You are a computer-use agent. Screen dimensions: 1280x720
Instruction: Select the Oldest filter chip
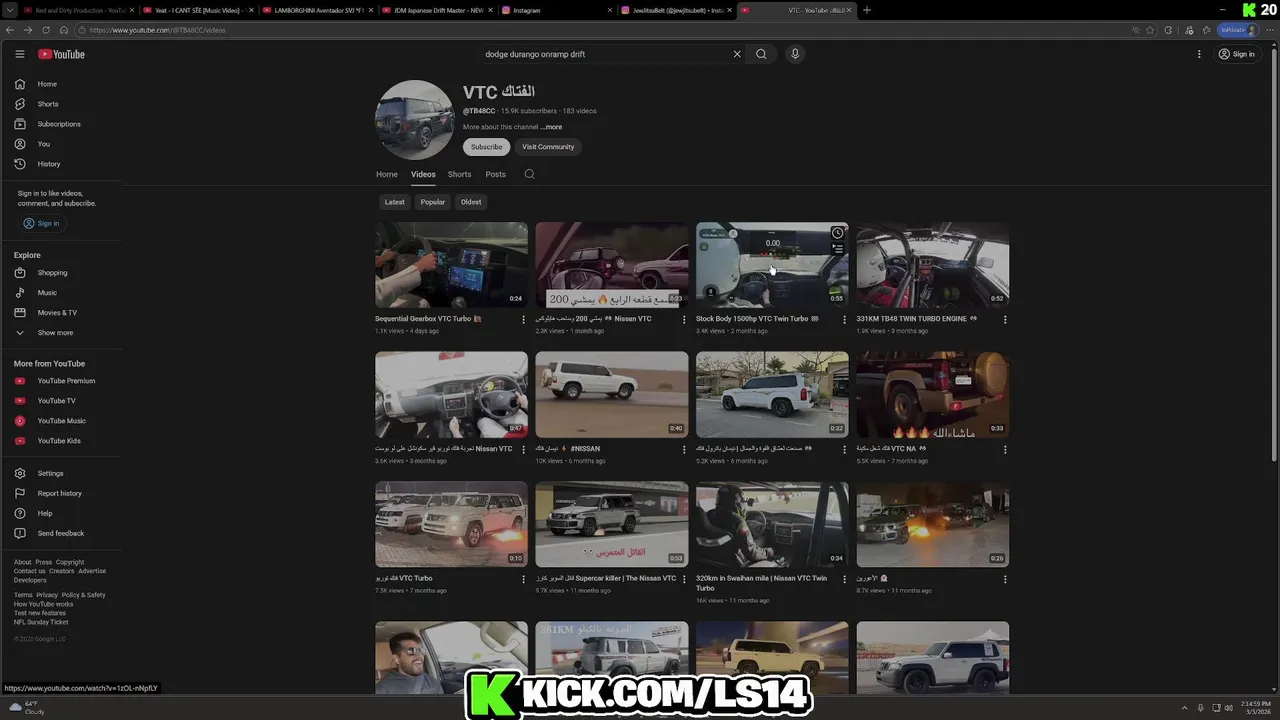[x=471, y=202]
